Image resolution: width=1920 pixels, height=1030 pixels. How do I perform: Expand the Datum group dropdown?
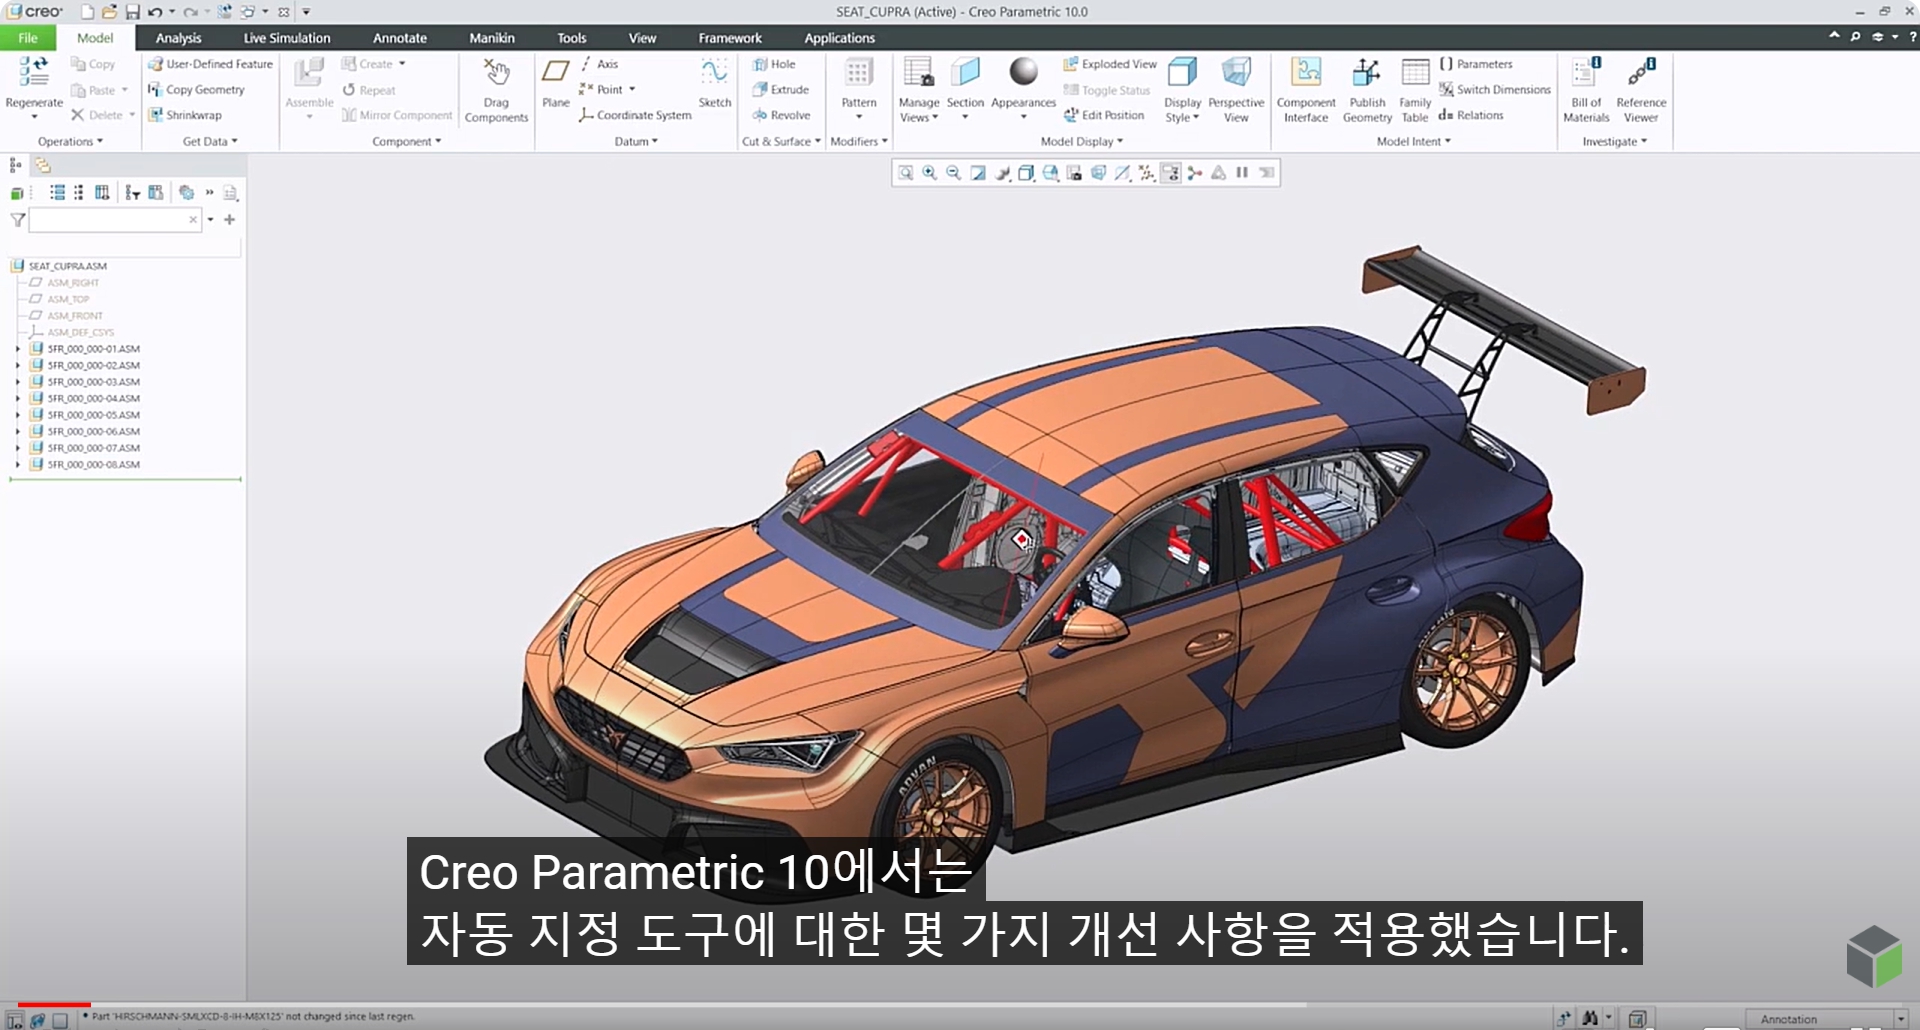pos(636,141)
